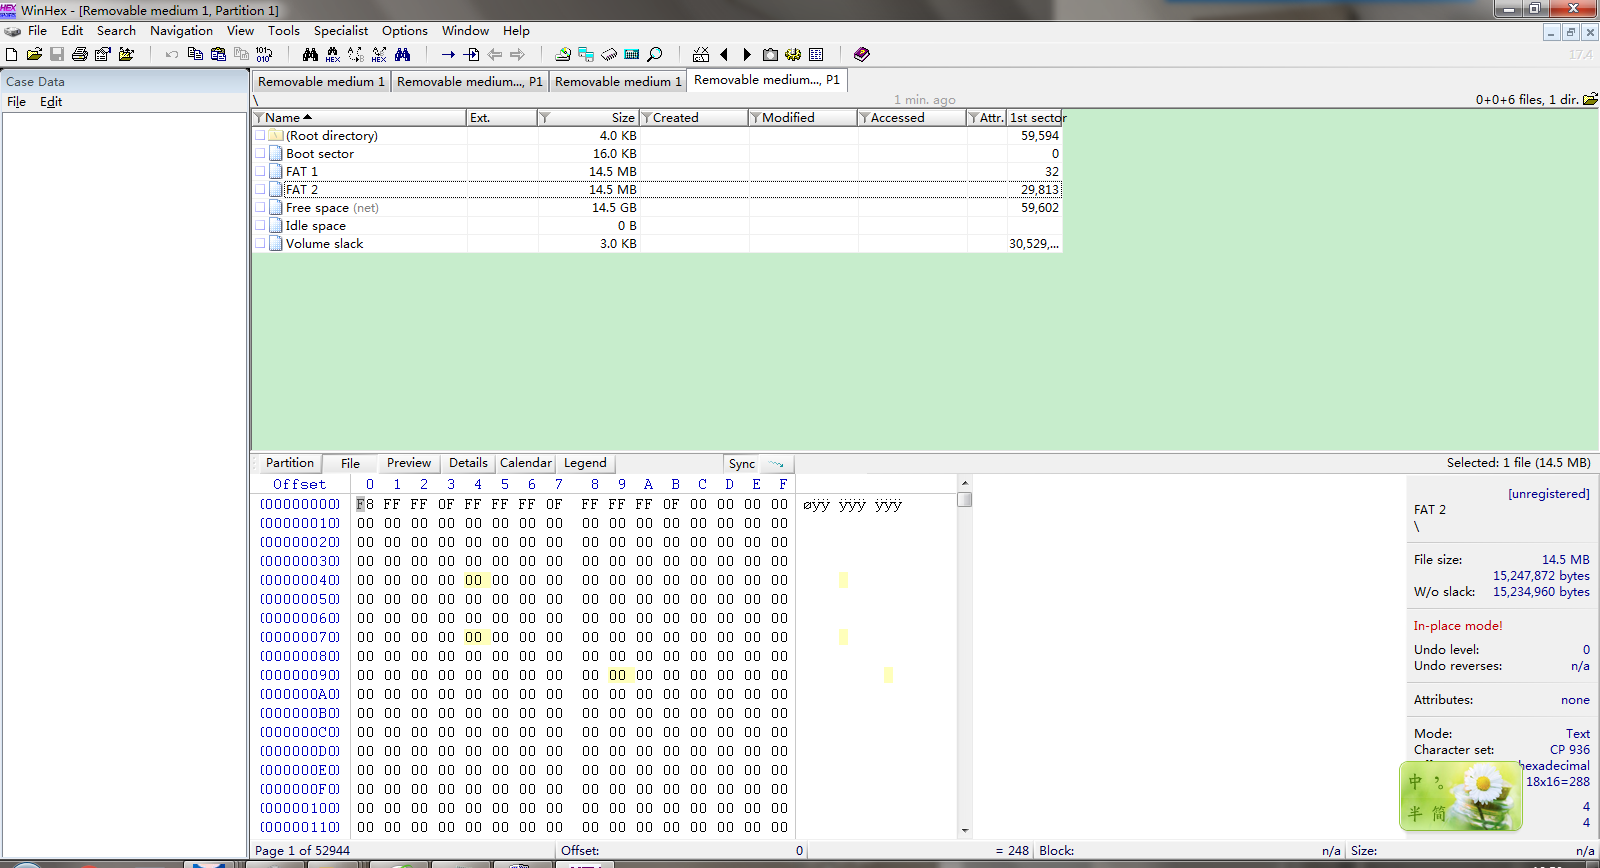Click the purple Help book icon
The width and height of the screenshot is (1600, 868).
coord(862,54)
